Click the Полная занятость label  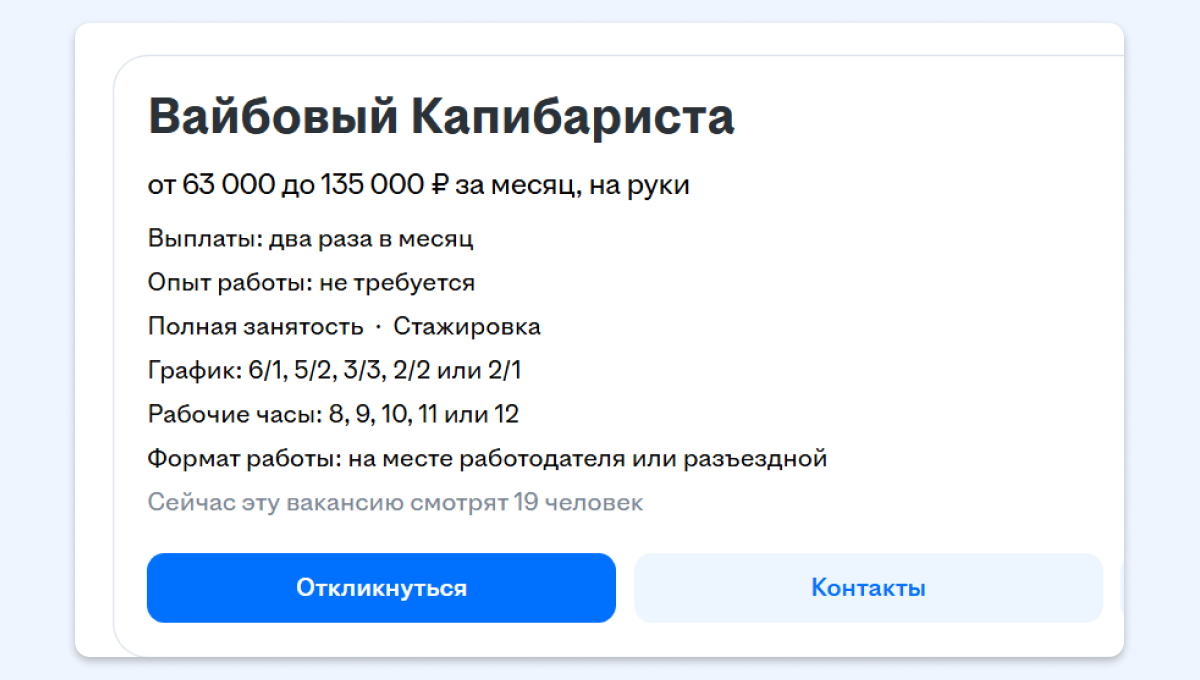pos(255,327)
